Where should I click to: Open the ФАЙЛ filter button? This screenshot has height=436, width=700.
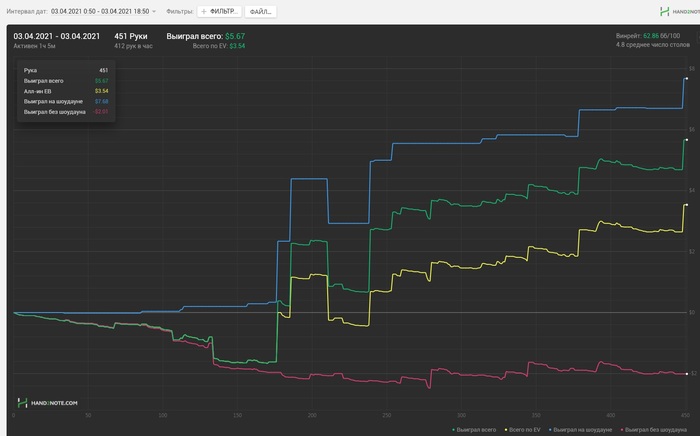tap(260, 12)
